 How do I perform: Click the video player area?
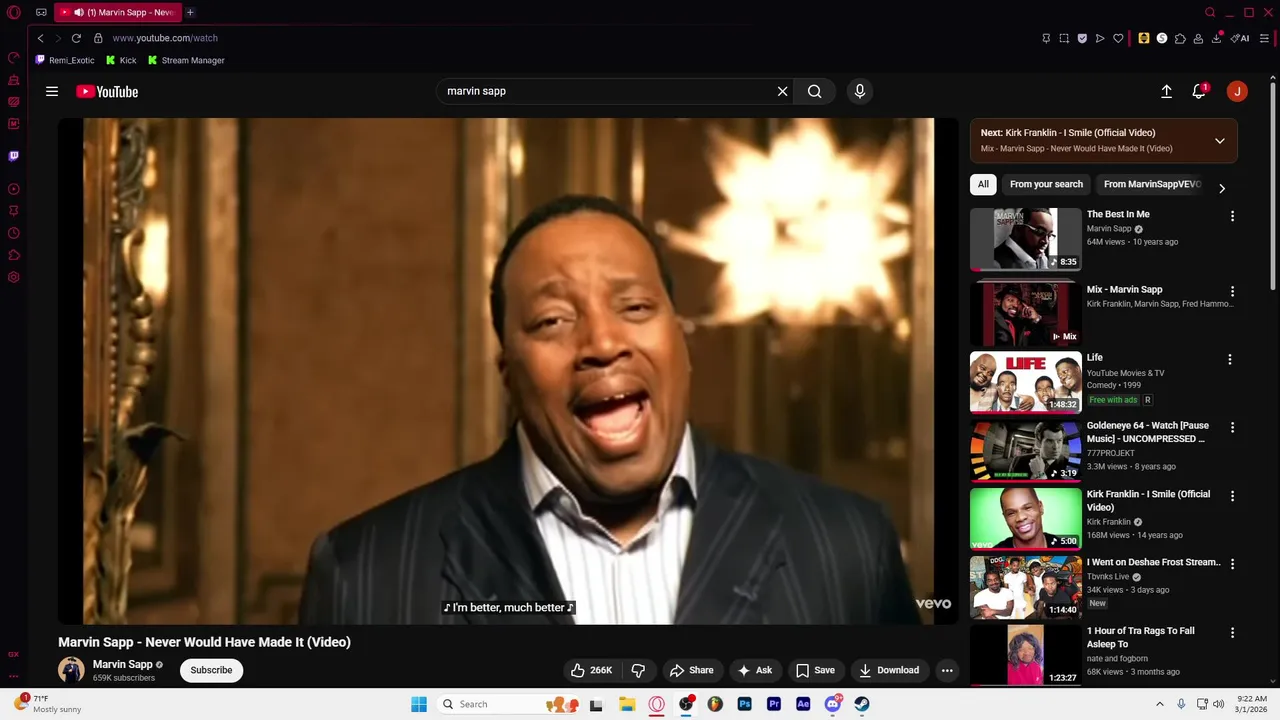508,371
